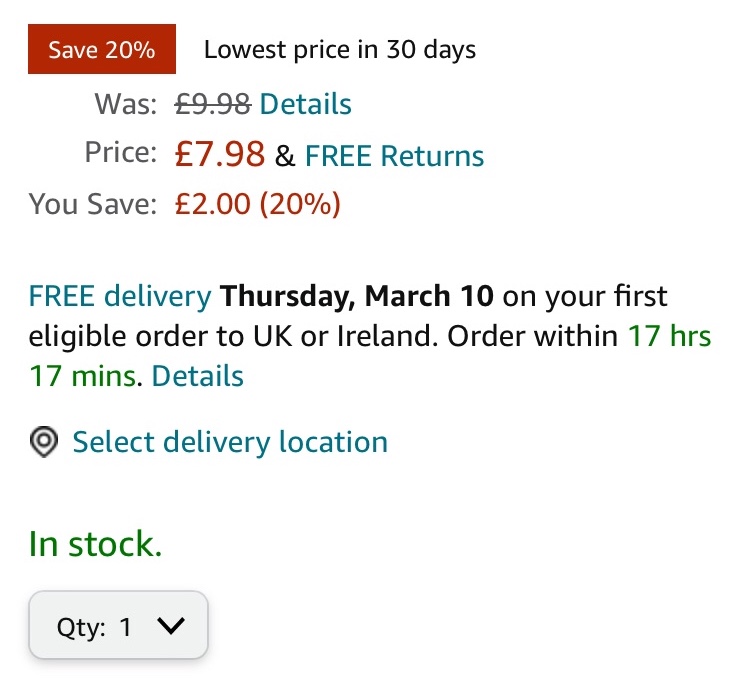Click the Thursday, March 10 delivery date

357,296
